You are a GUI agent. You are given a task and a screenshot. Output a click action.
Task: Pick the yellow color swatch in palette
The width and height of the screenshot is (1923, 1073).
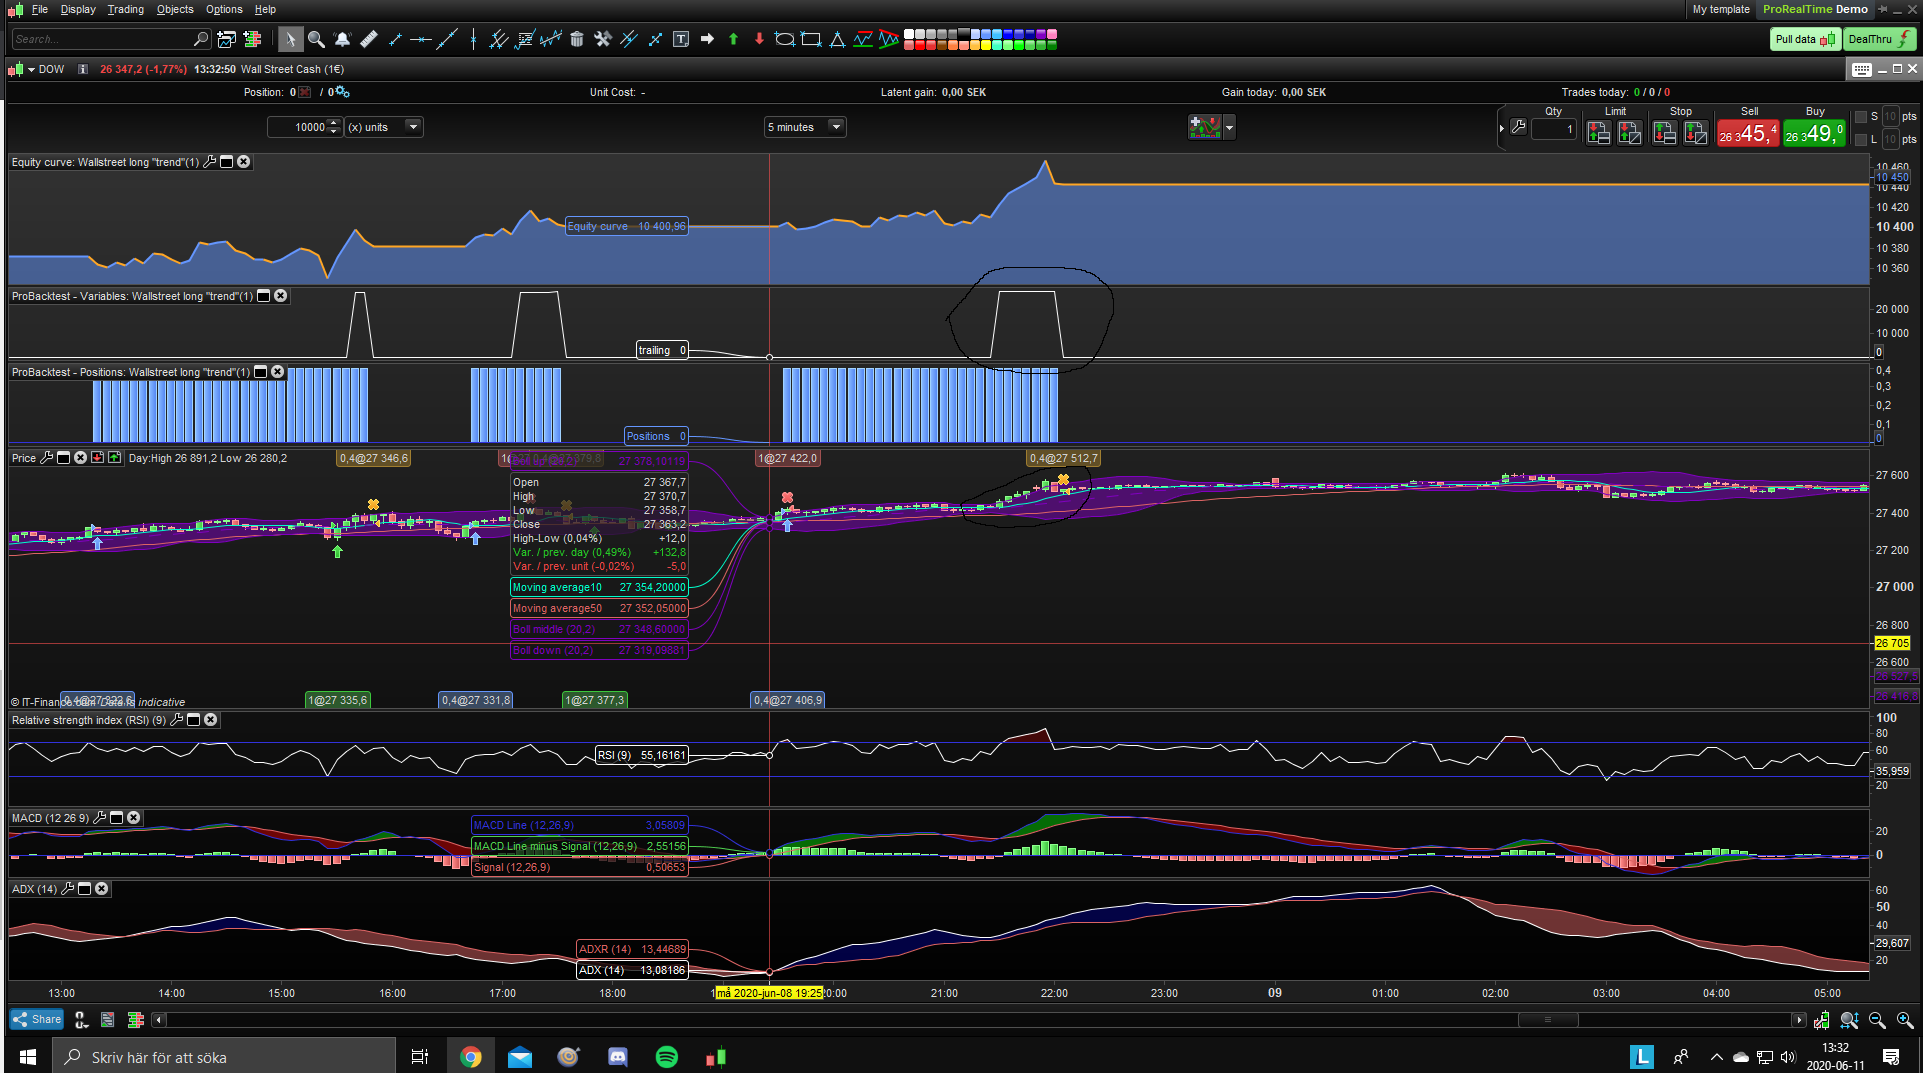tap(987, 45)
